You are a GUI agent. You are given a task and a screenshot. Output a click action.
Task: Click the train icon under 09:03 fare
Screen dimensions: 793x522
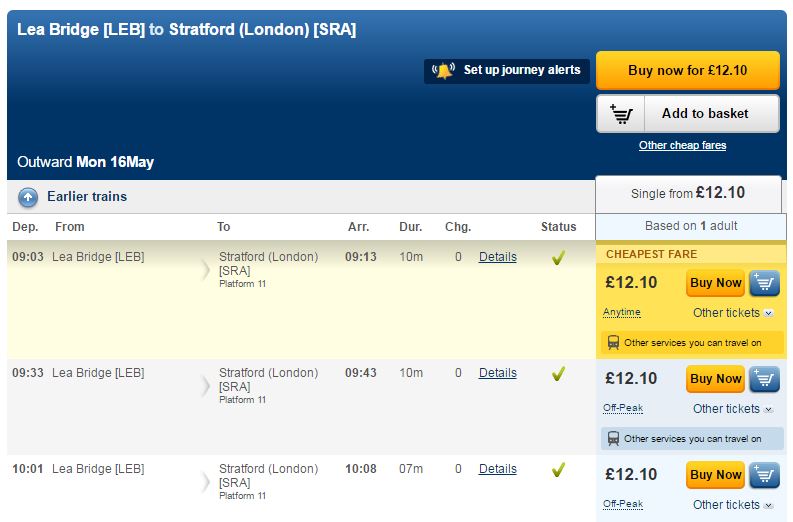click(x=612, y=342)
